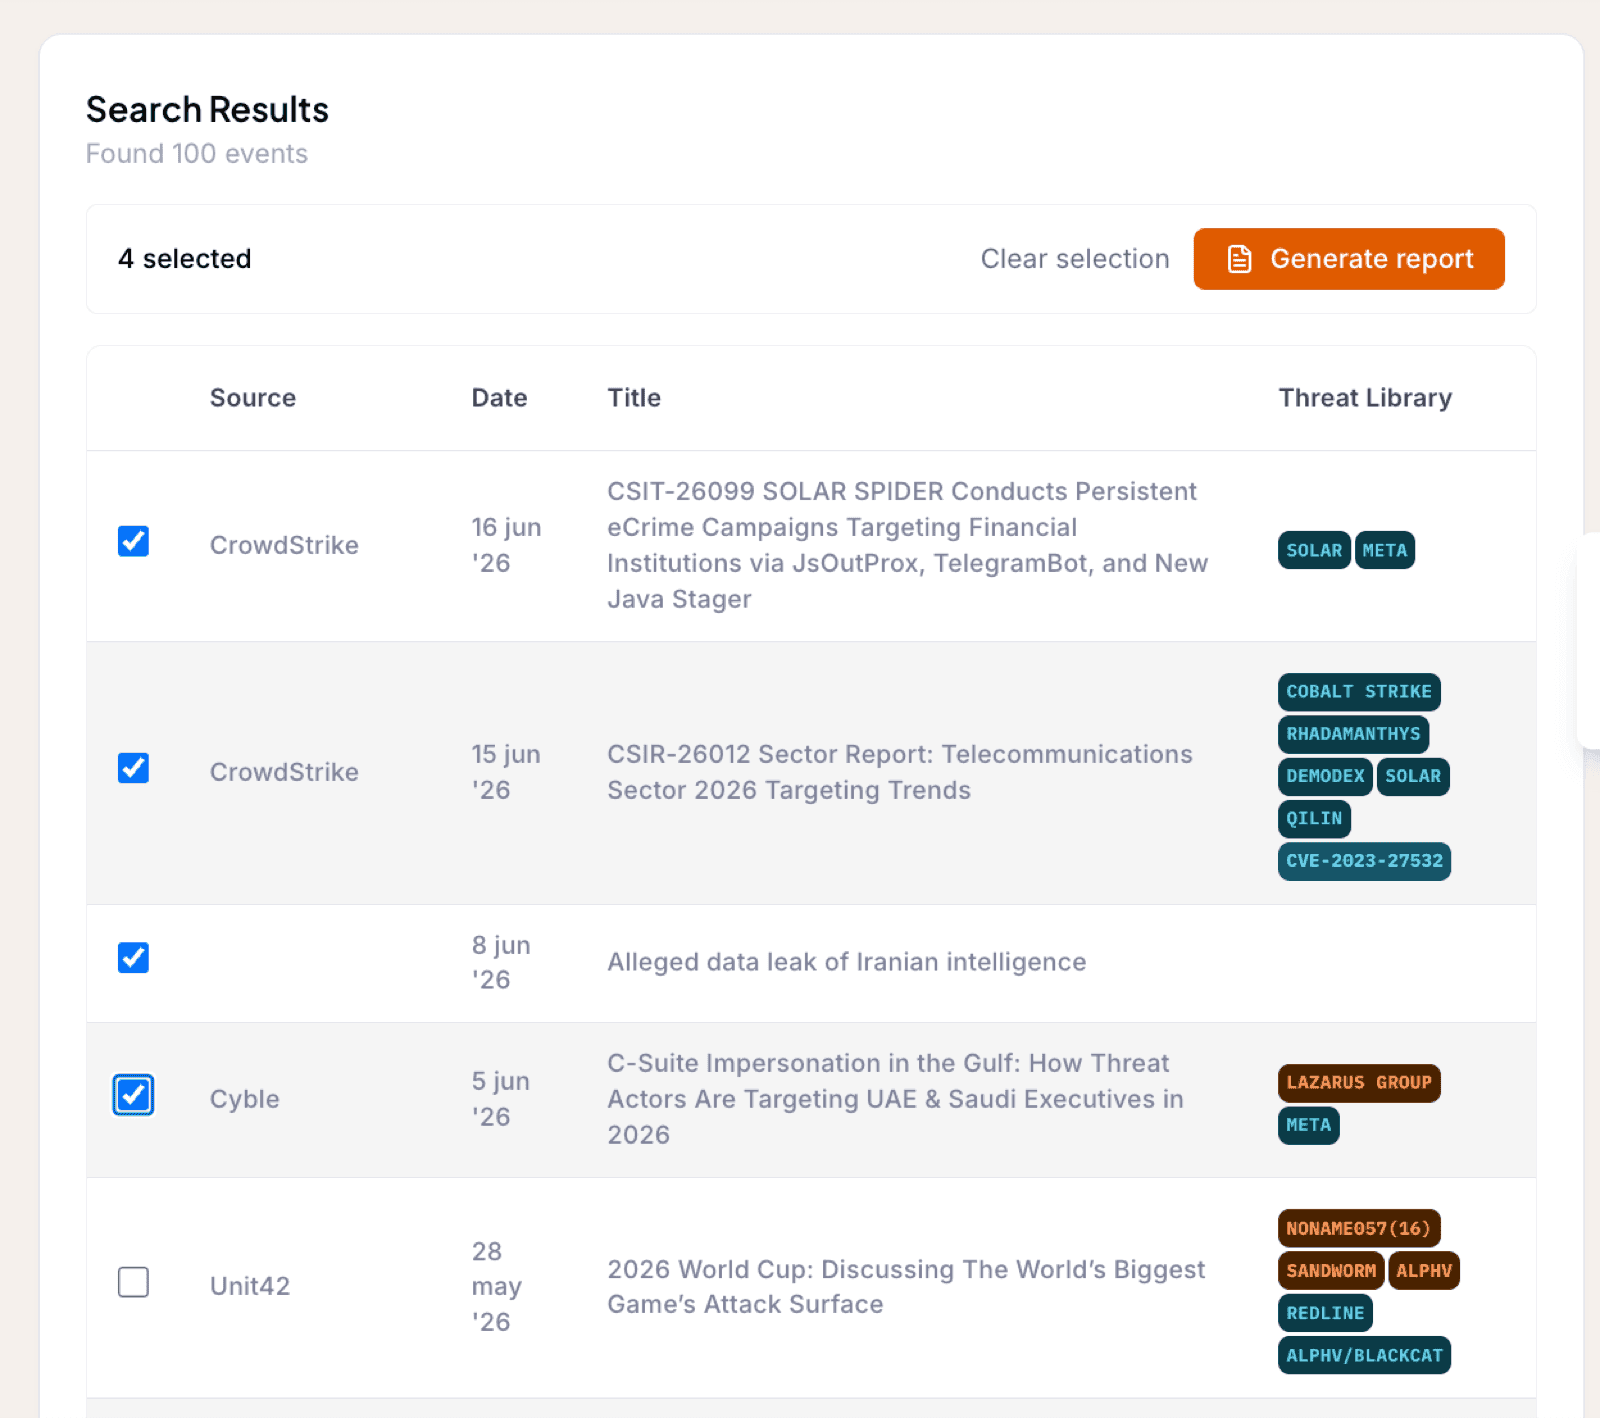Click the 15 jun '26 date cell
This screenshot has width=1600, height=1418.
506,772
